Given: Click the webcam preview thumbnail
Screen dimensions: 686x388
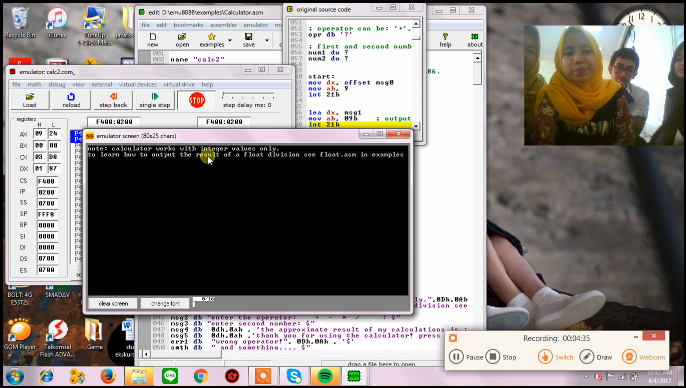Looking at the screenshot, I should click(x=604, y=85).
